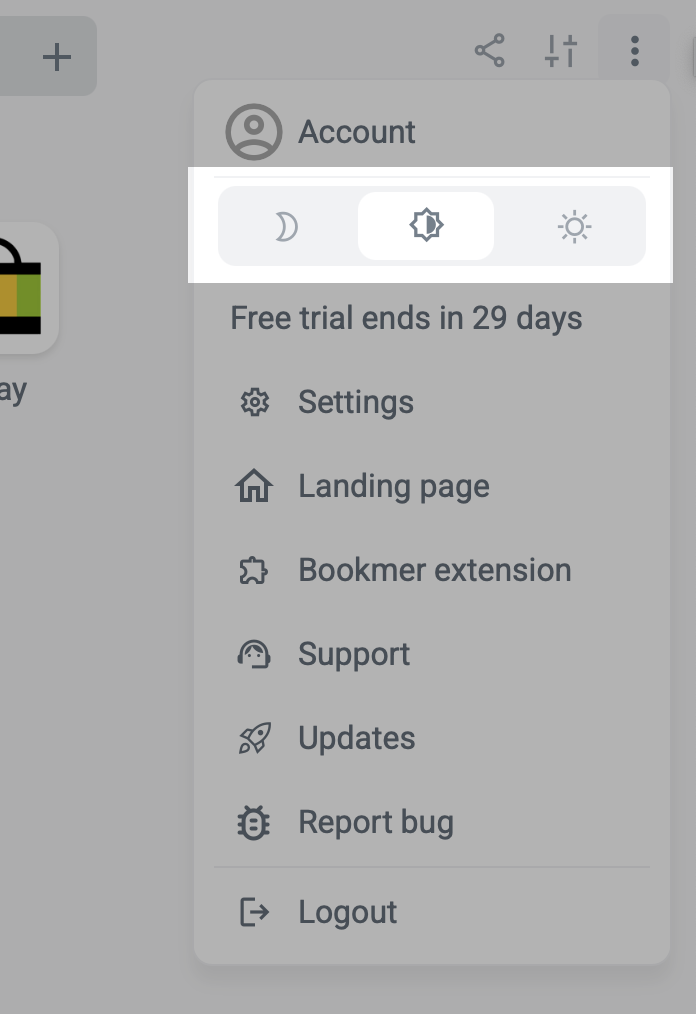Image resolution: width=696 pixels, height=1014 pixels.
Task: Click the Bookmer extension puzzle icon
Action: tap(254, 571)
